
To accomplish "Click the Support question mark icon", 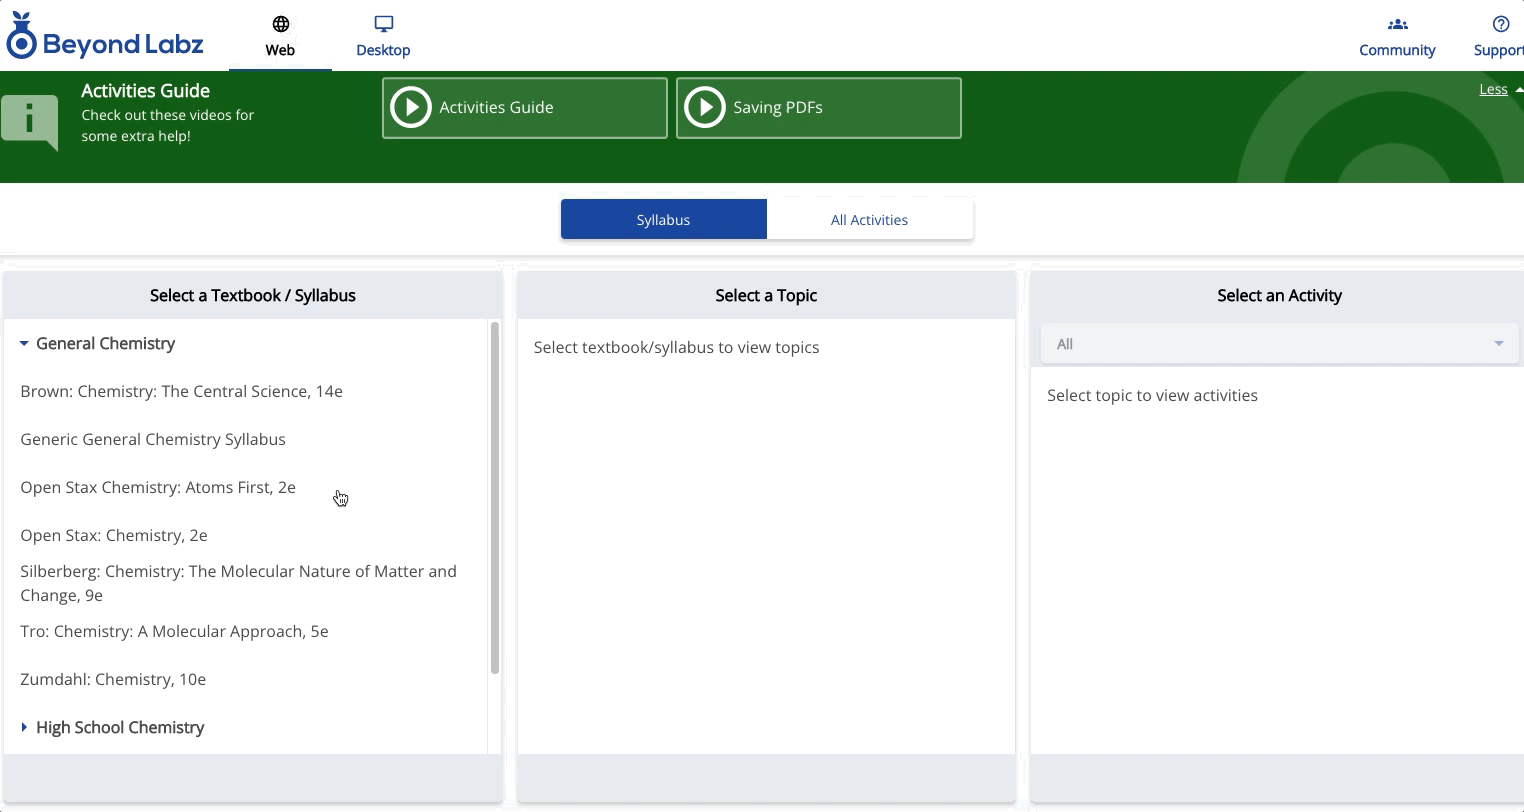I will point(1501,24).
